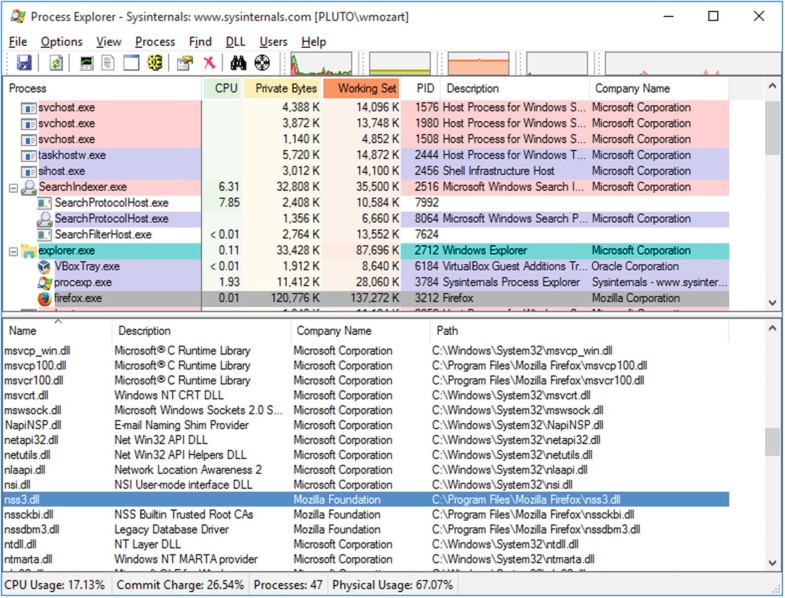Click the Physical Usage status bar entry

click(392, 585)
